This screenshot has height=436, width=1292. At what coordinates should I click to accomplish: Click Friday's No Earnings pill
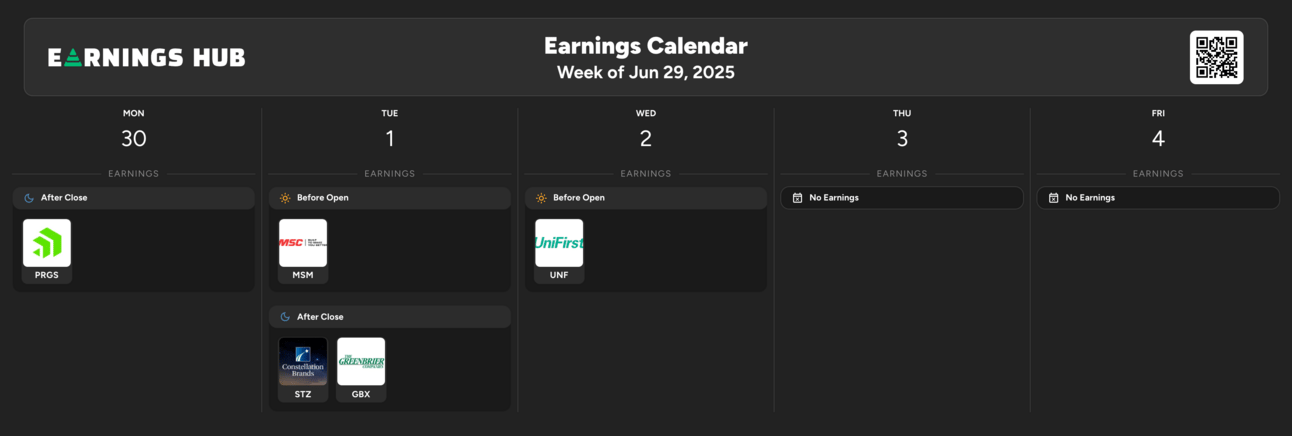coord(1158,198)
